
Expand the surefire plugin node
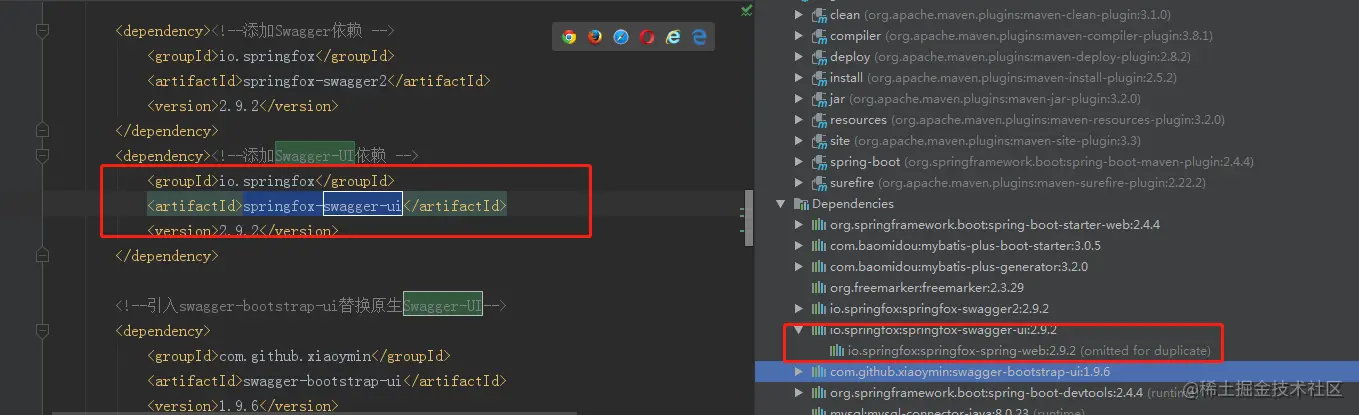(x=798, y=183)
